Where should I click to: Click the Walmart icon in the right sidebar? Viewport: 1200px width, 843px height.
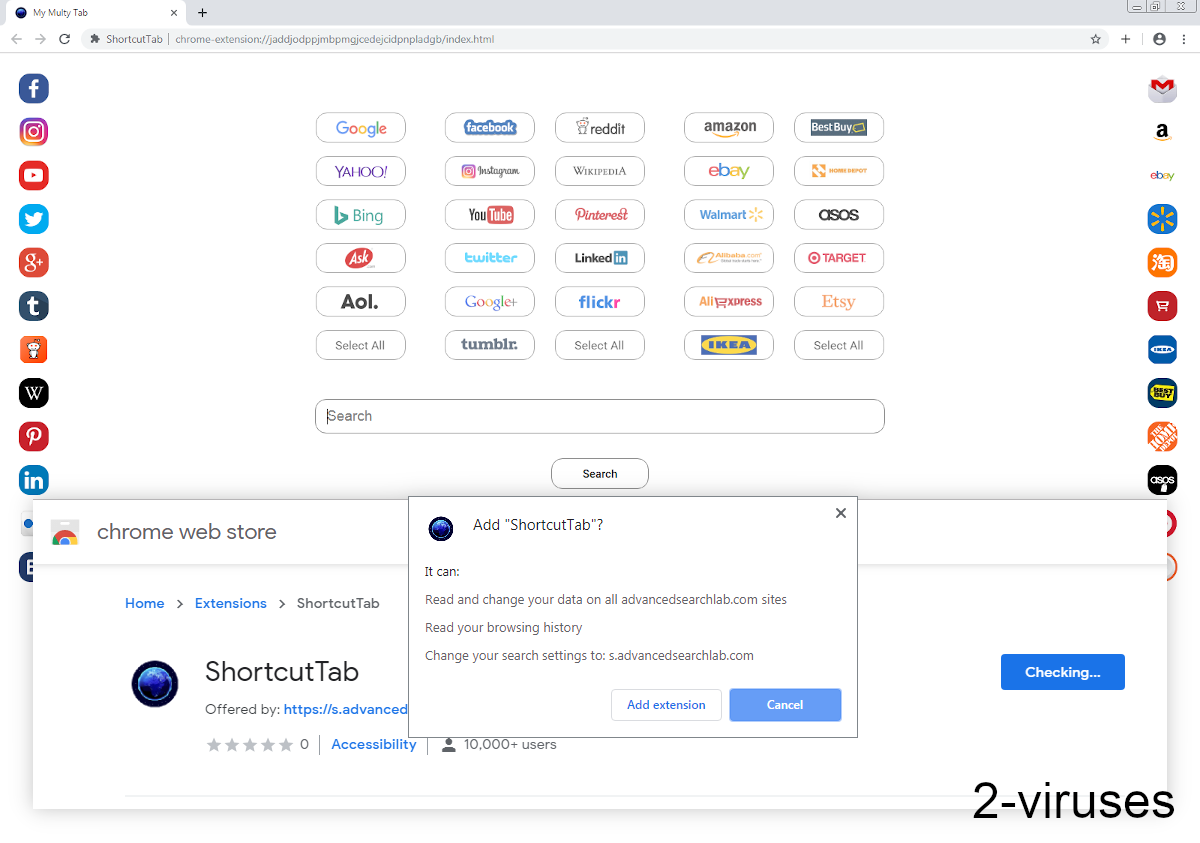click(1162, 218)
